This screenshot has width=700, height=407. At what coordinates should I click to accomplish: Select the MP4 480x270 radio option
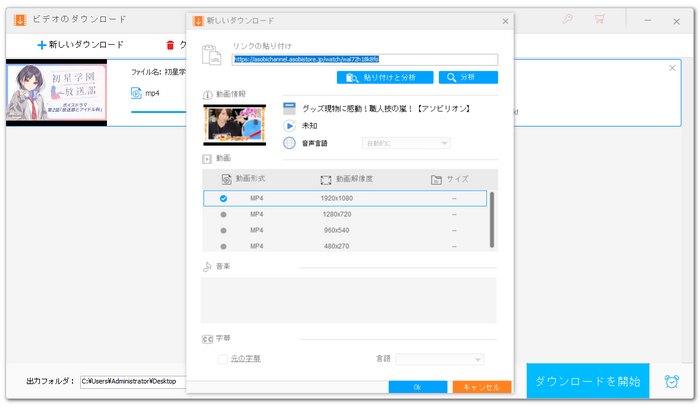tap(223, 246)
